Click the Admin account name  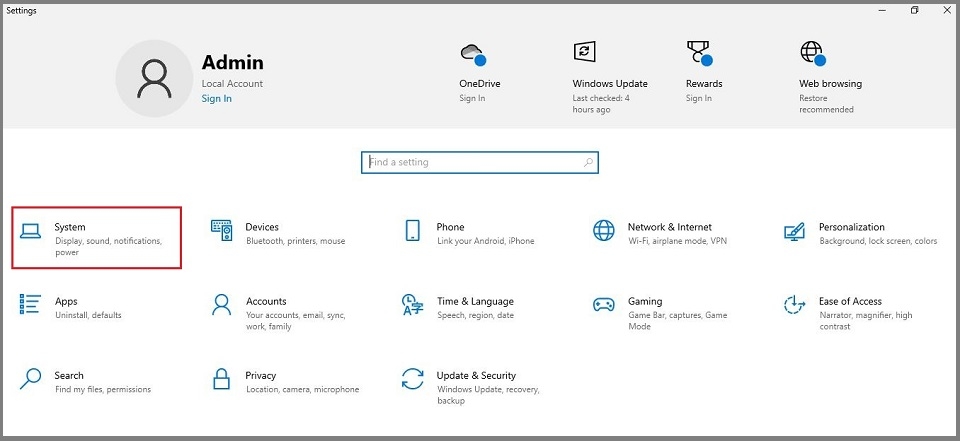(233, 62)
